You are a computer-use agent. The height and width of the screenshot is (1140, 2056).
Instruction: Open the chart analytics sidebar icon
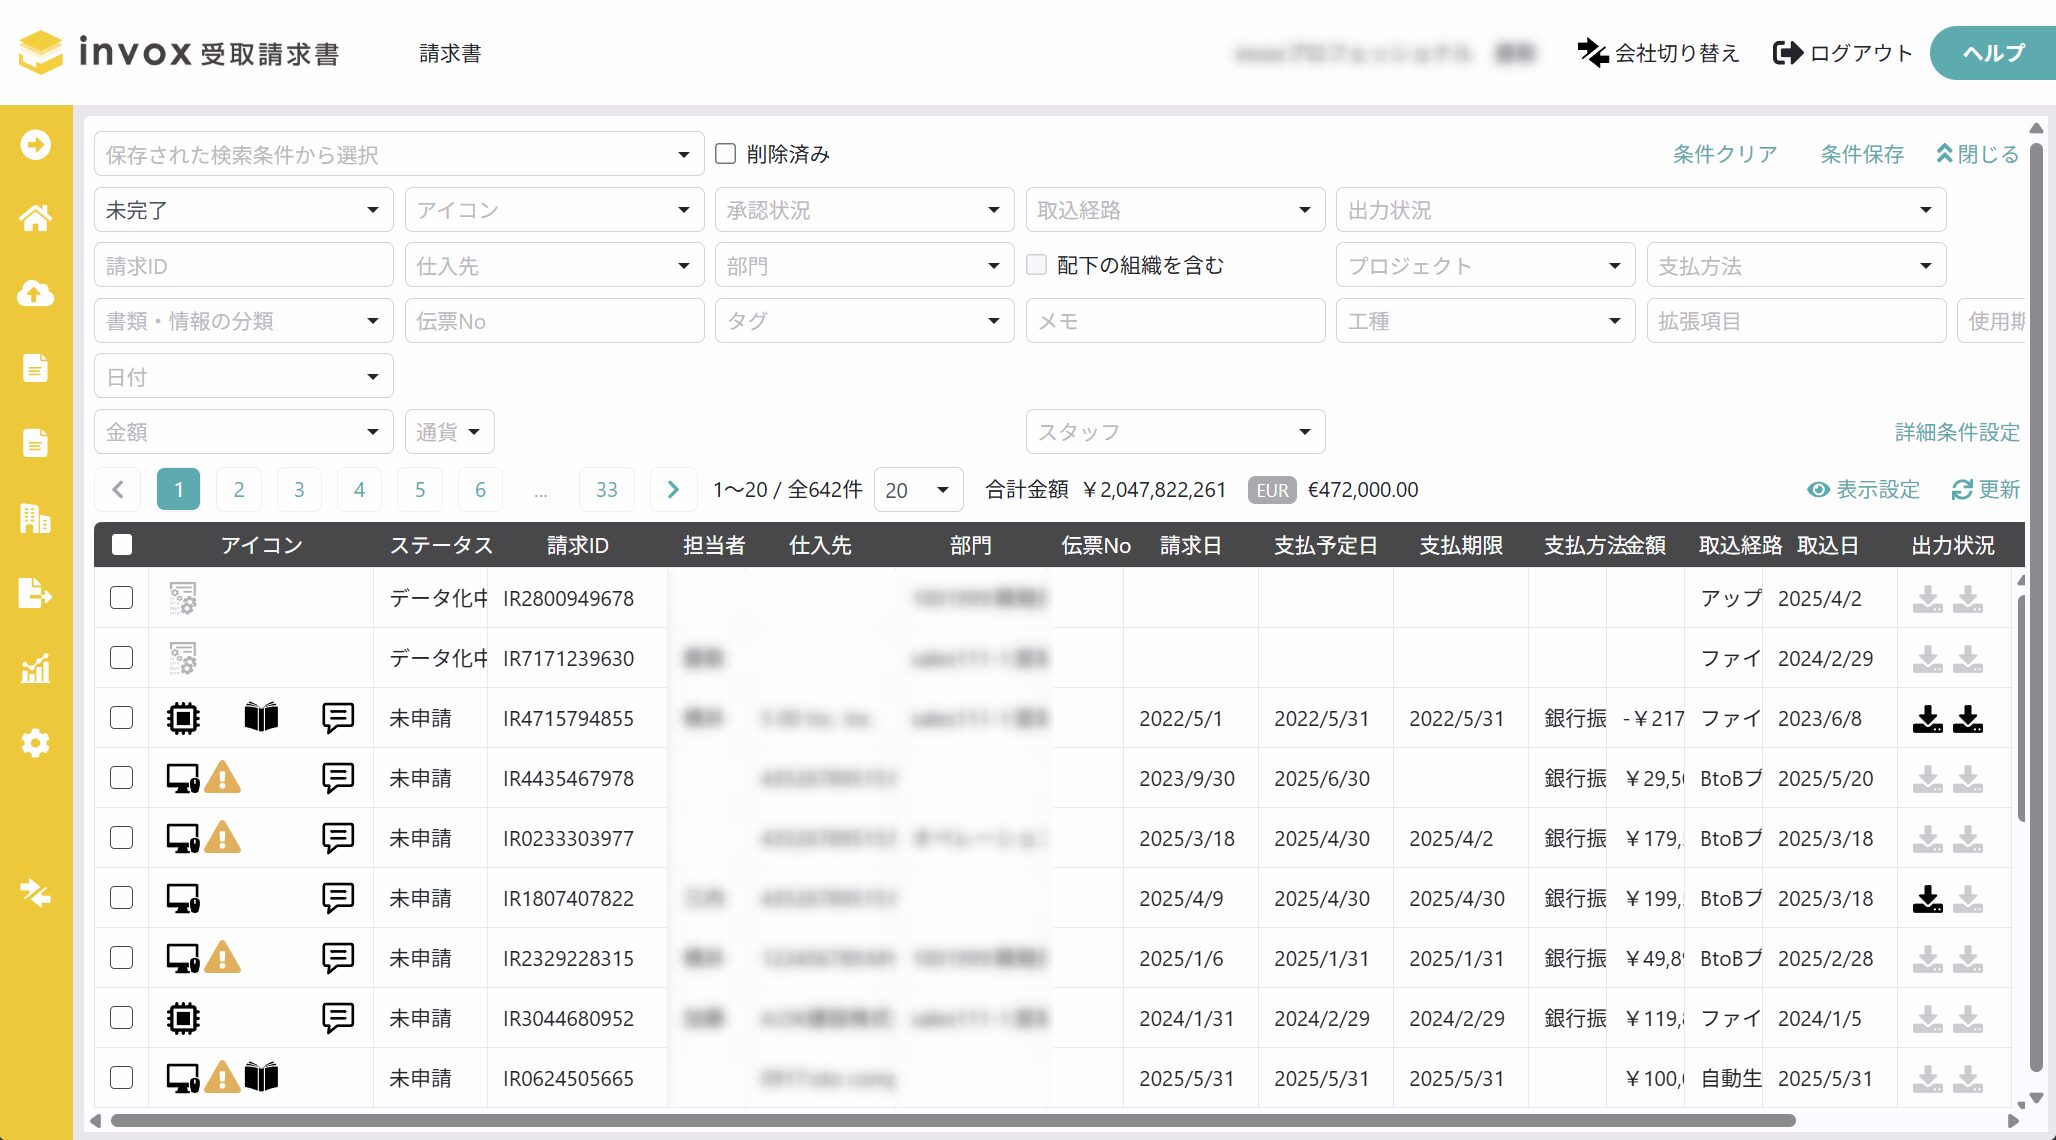pos(36,668)
